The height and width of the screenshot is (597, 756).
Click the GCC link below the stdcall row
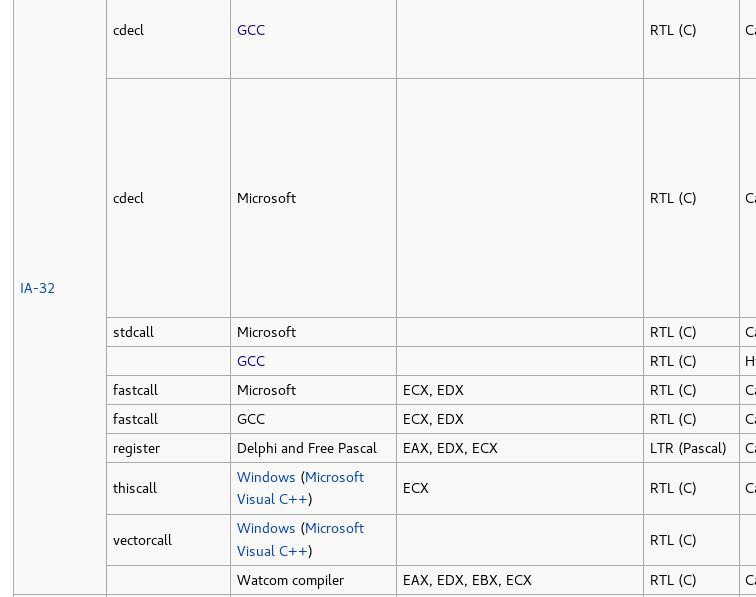[251, 361]
